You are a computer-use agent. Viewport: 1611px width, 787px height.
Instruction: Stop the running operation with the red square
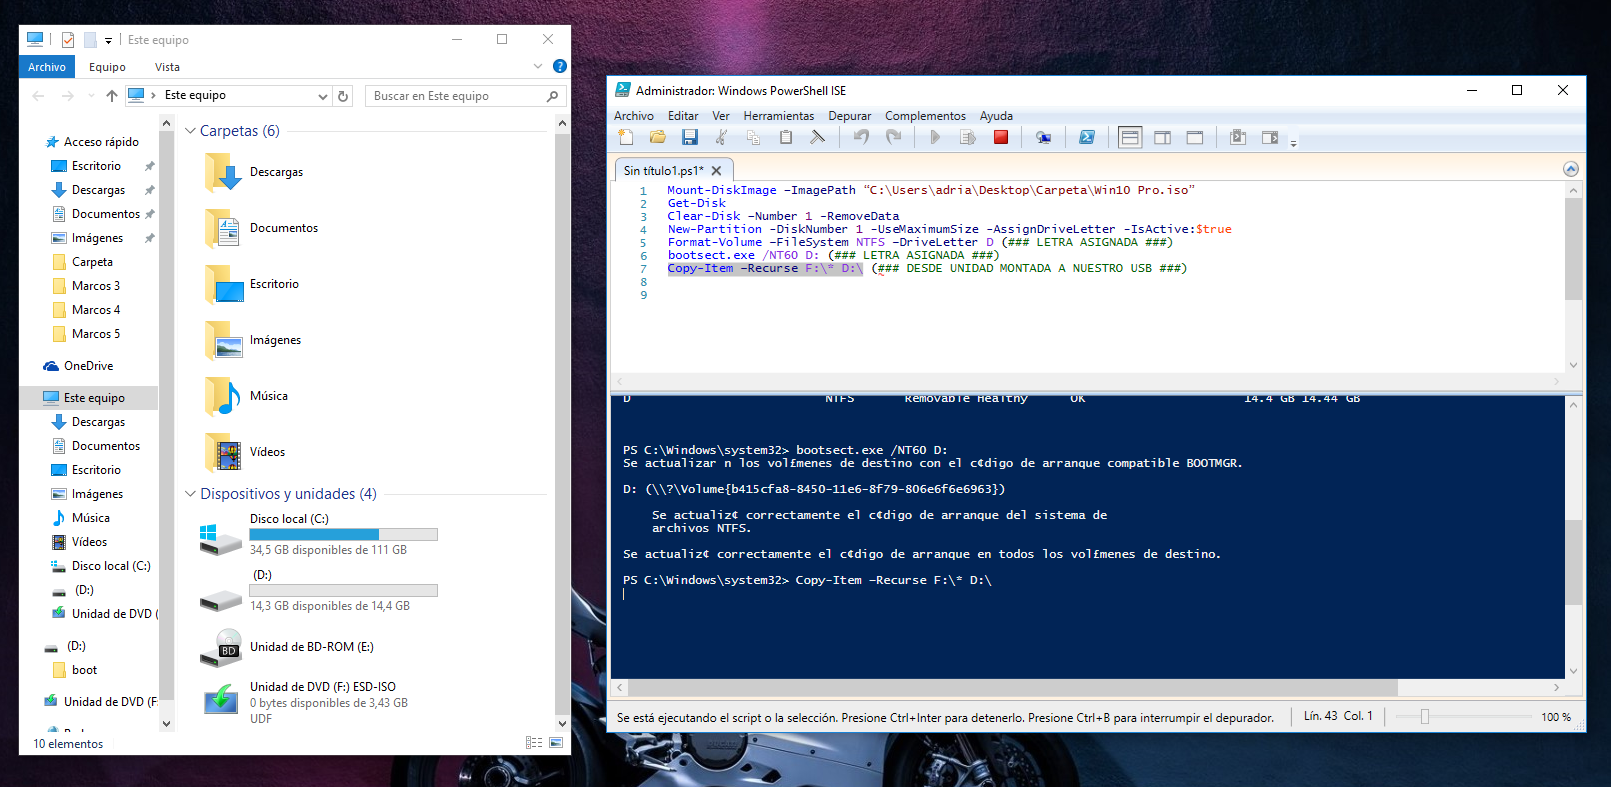(1001, 137)
